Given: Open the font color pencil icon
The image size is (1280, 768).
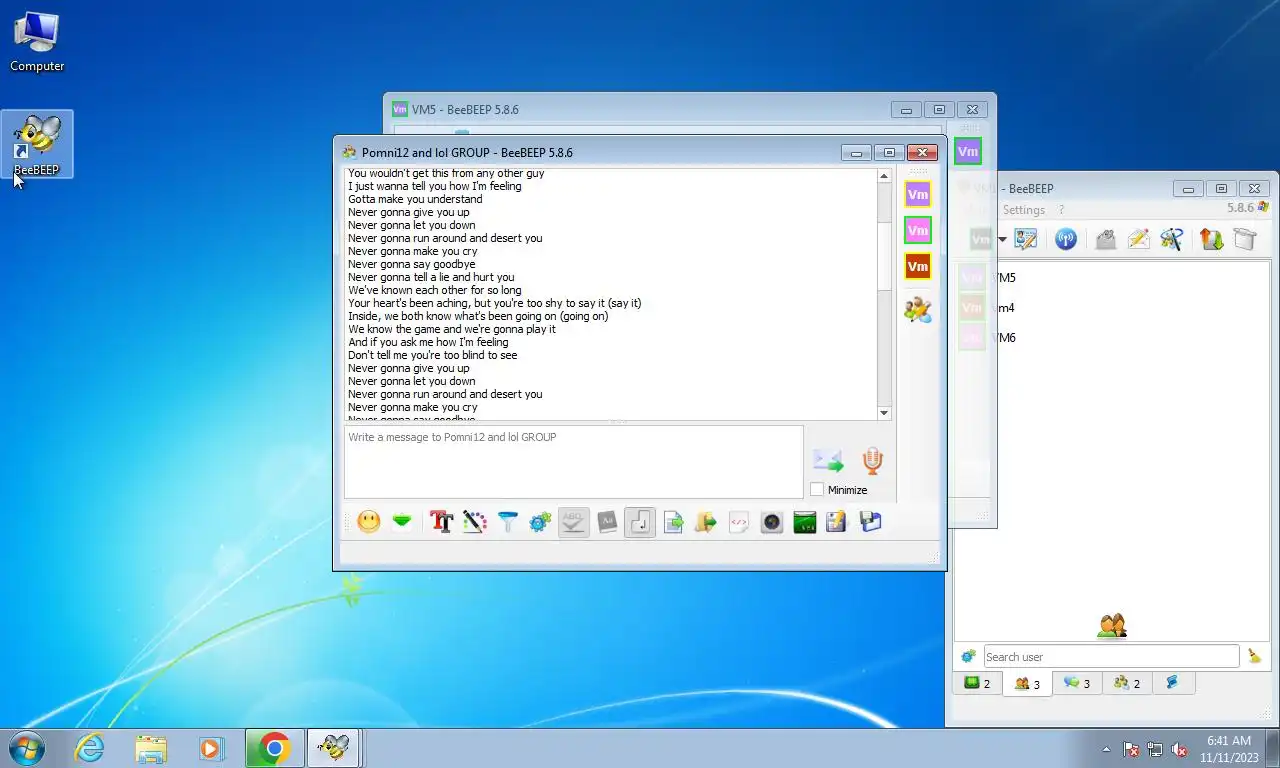Looking at the screenshot, I should click(474, 522).
